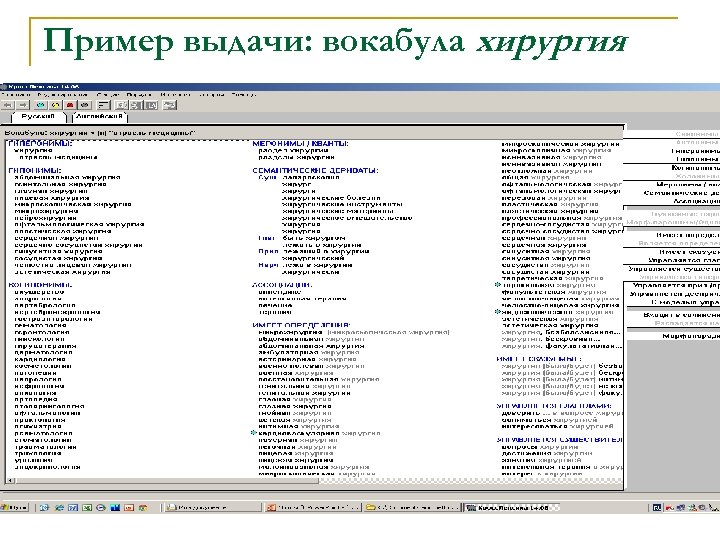Click the dark gray toolbar icon beside red
Screen dimensions: 720x540
(x=84, y=105)
